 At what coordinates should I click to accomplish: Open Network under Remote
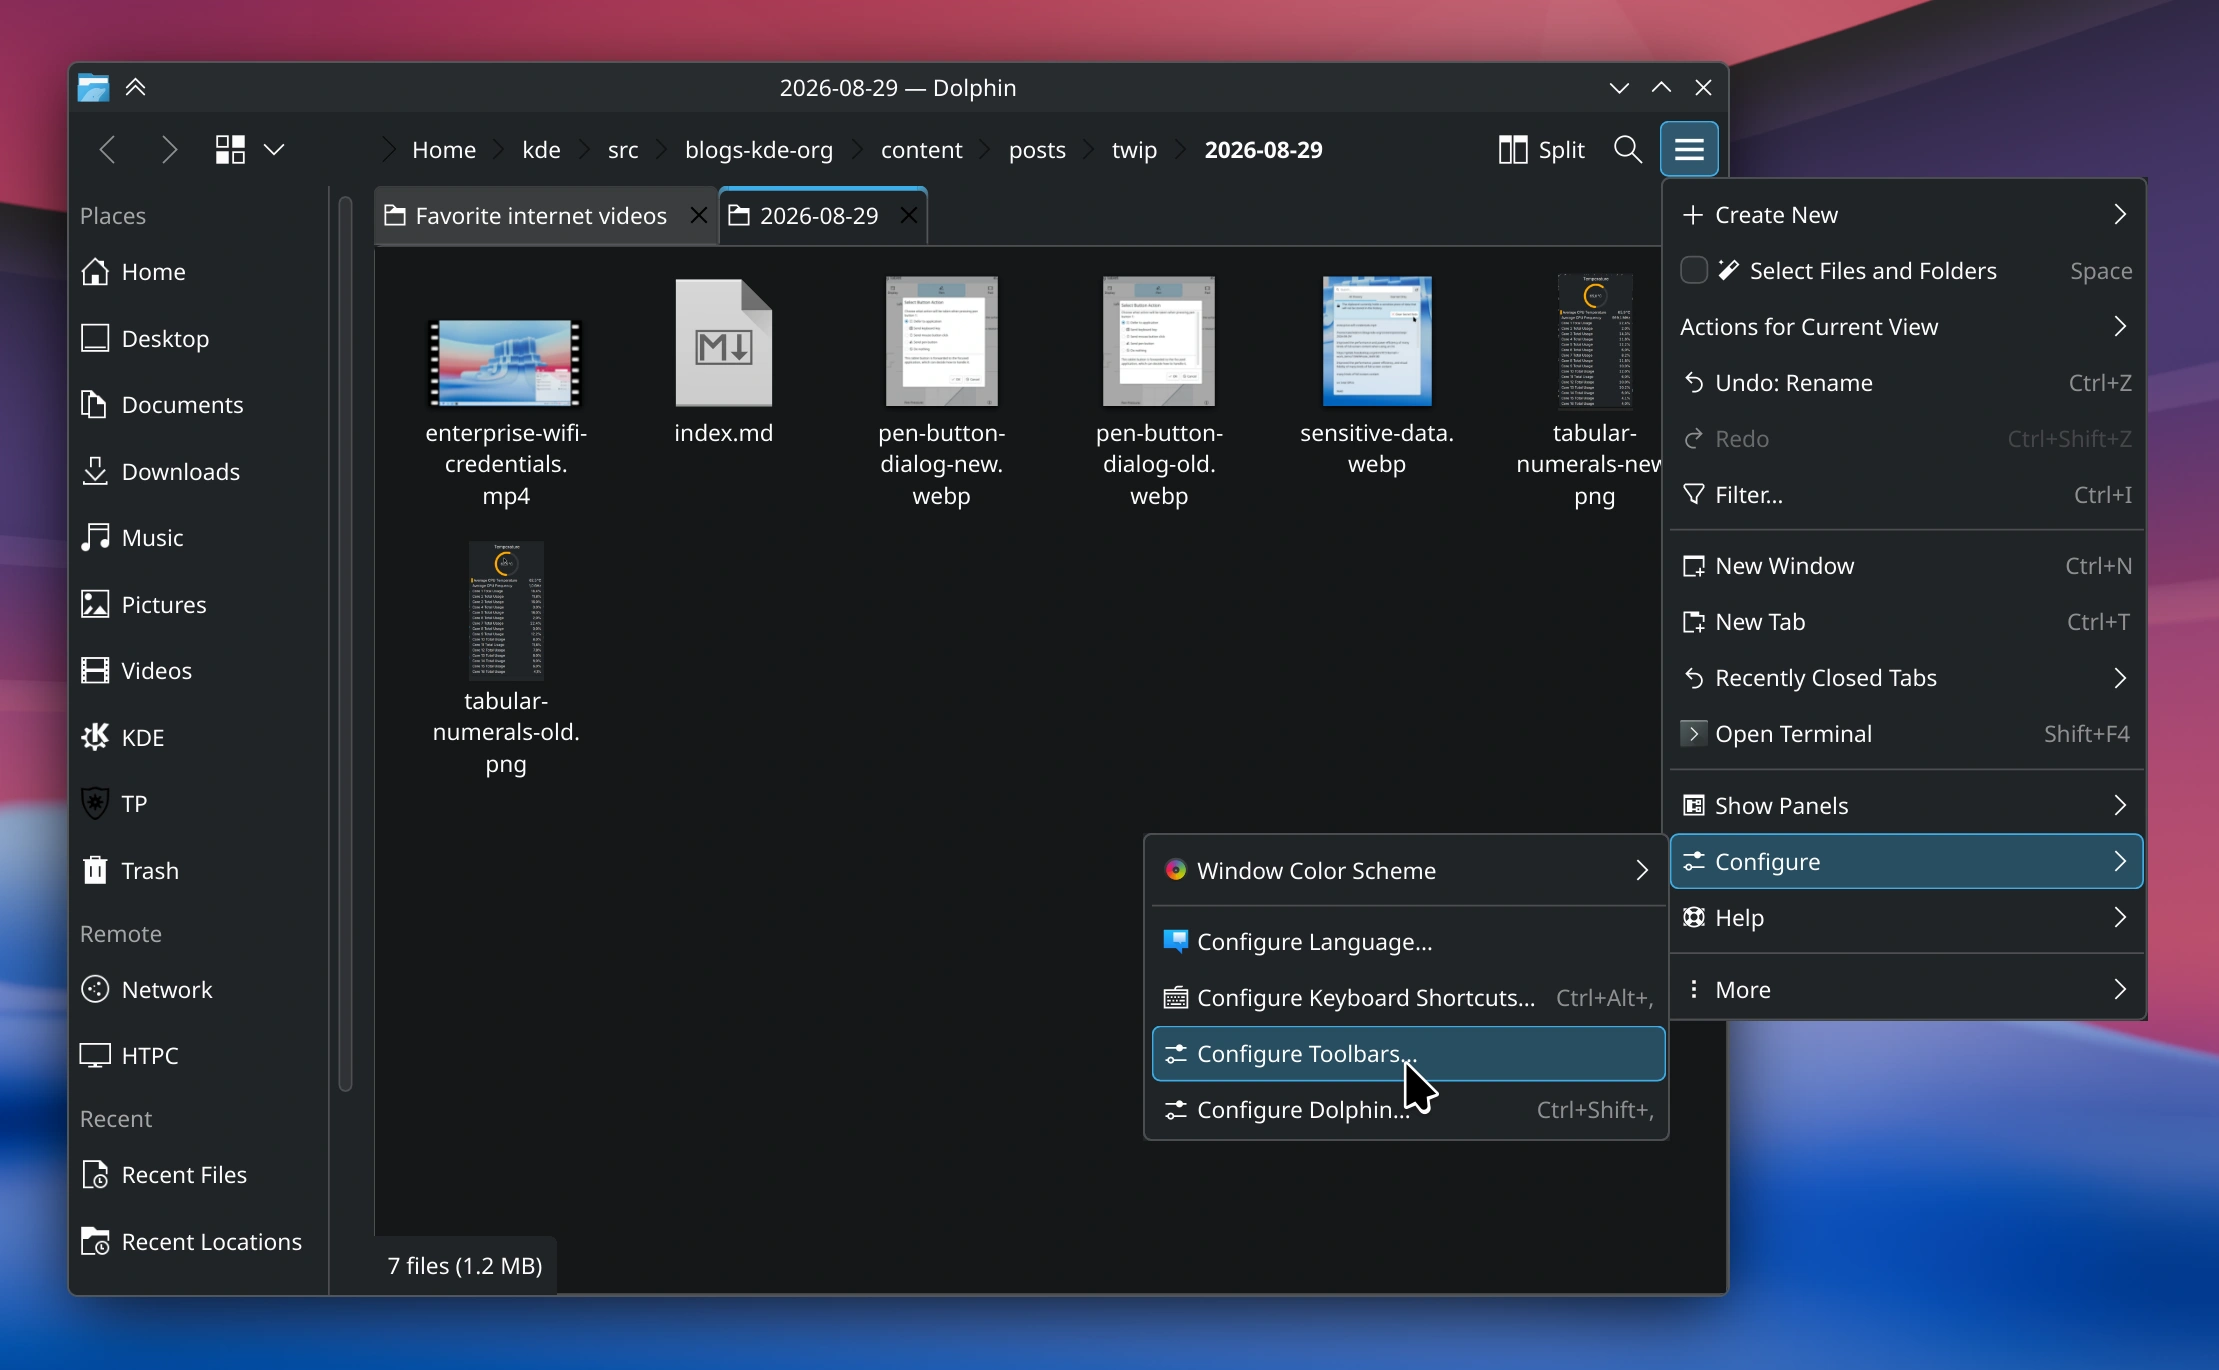pos(198,990)
